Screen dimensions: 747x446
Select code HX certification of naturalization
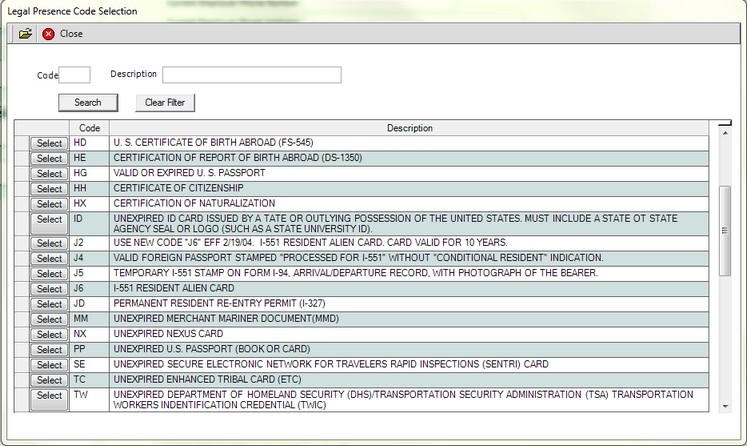click(x=49, y=203)
